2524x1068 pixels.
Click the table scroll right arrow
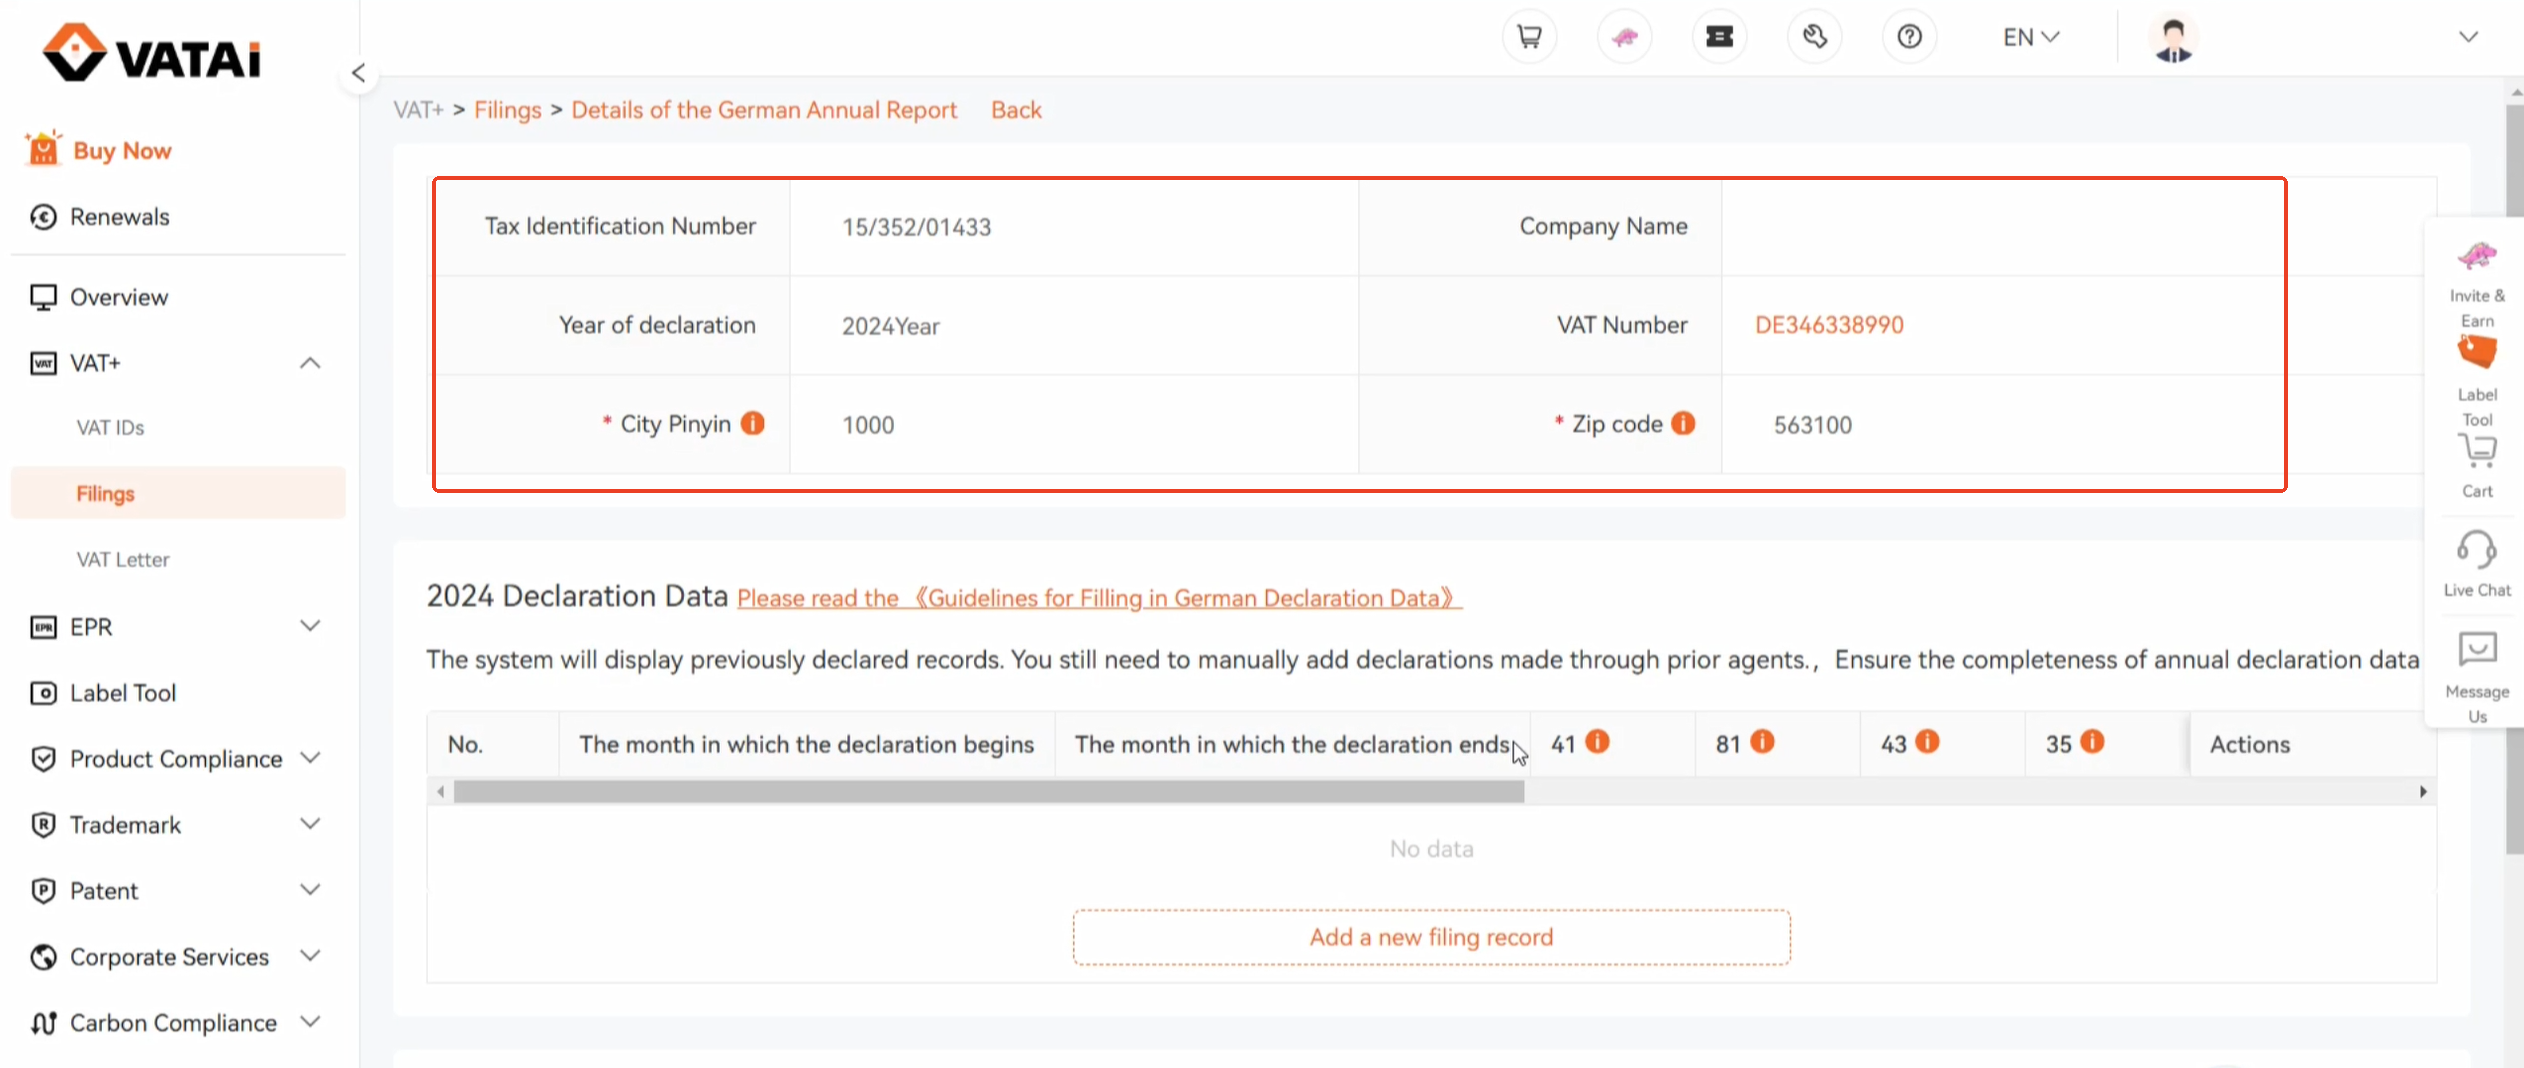[x=2423, y=792]
